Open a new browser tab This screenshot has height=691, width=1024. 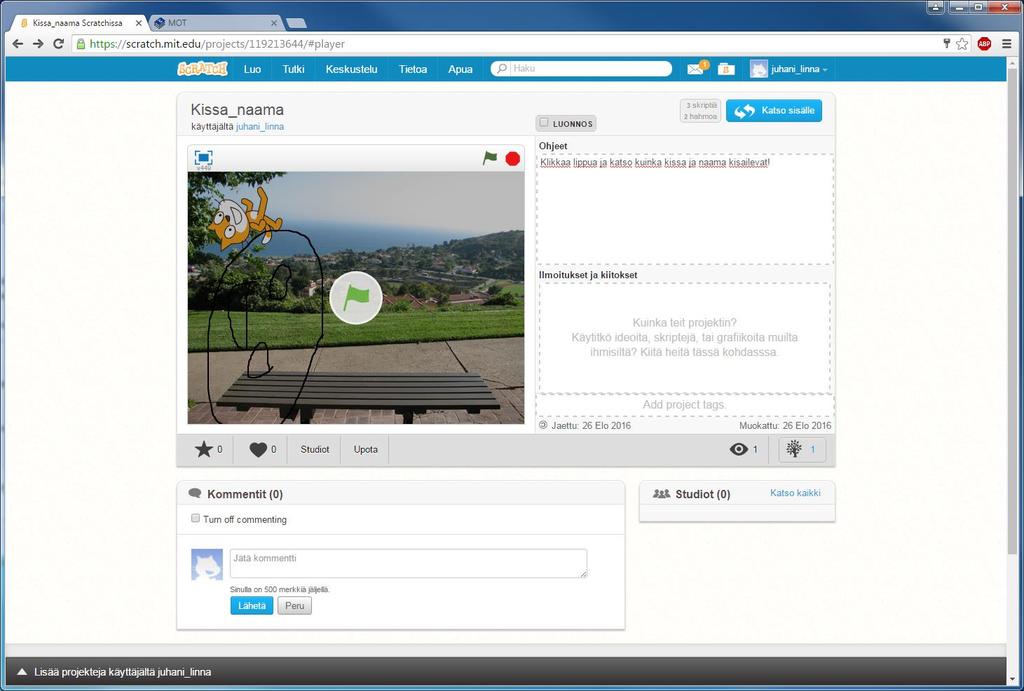[x=296, y=24]
